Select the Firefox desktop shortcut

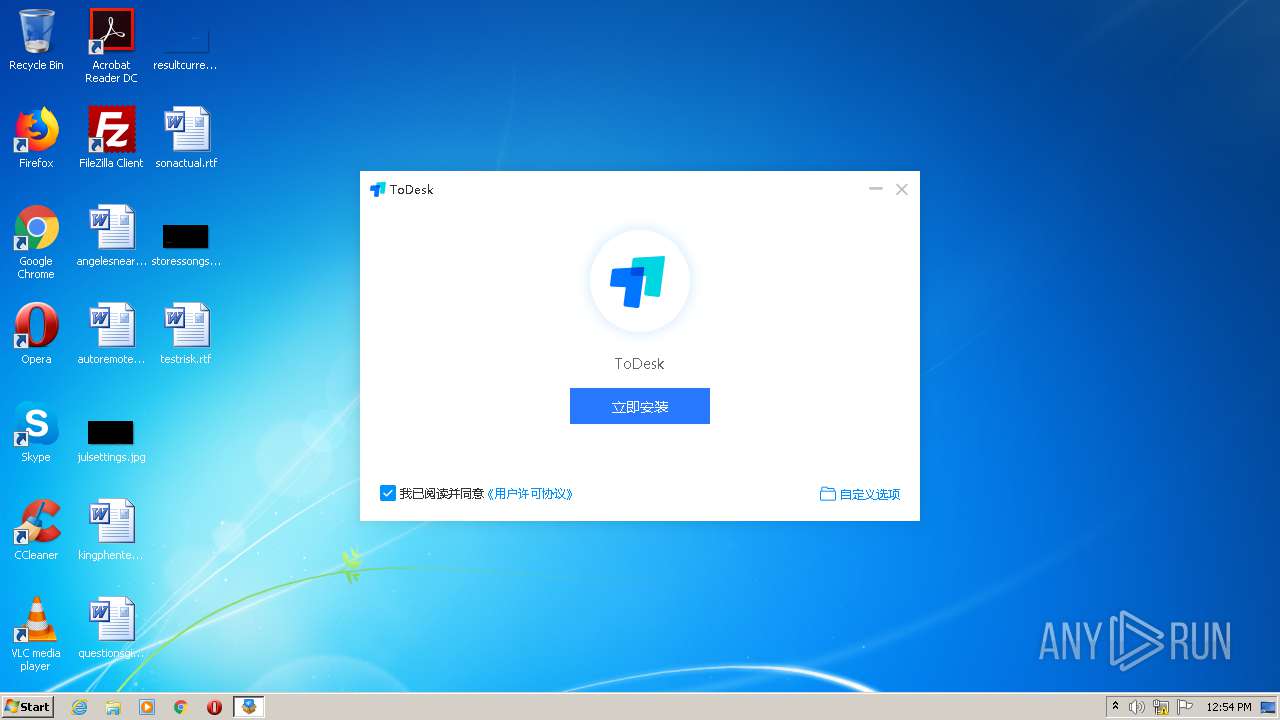36,138
